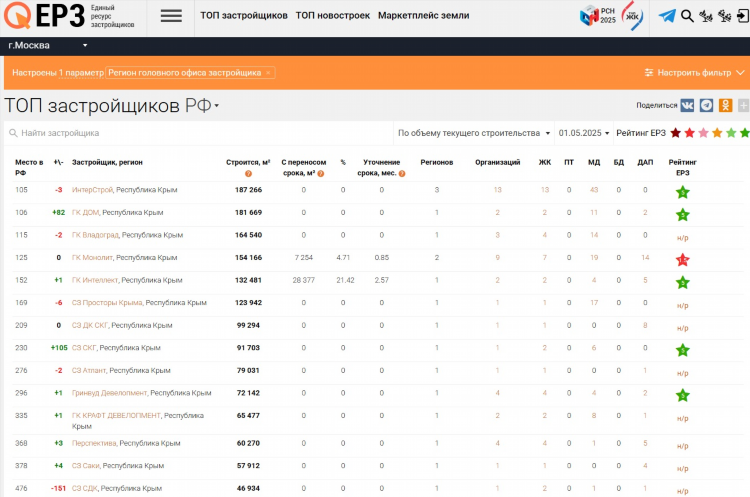
Task: Click the Найти застройщика search field
Action: pos(199,133)
